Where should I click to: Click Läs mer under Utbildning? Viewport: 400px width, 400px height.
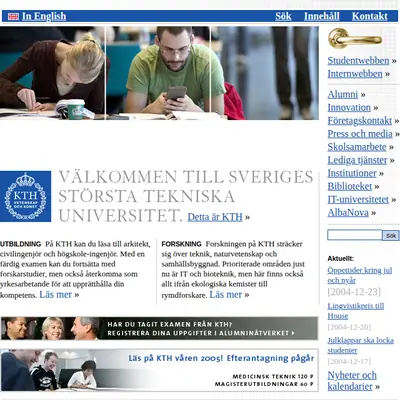(x=56, y=295)
